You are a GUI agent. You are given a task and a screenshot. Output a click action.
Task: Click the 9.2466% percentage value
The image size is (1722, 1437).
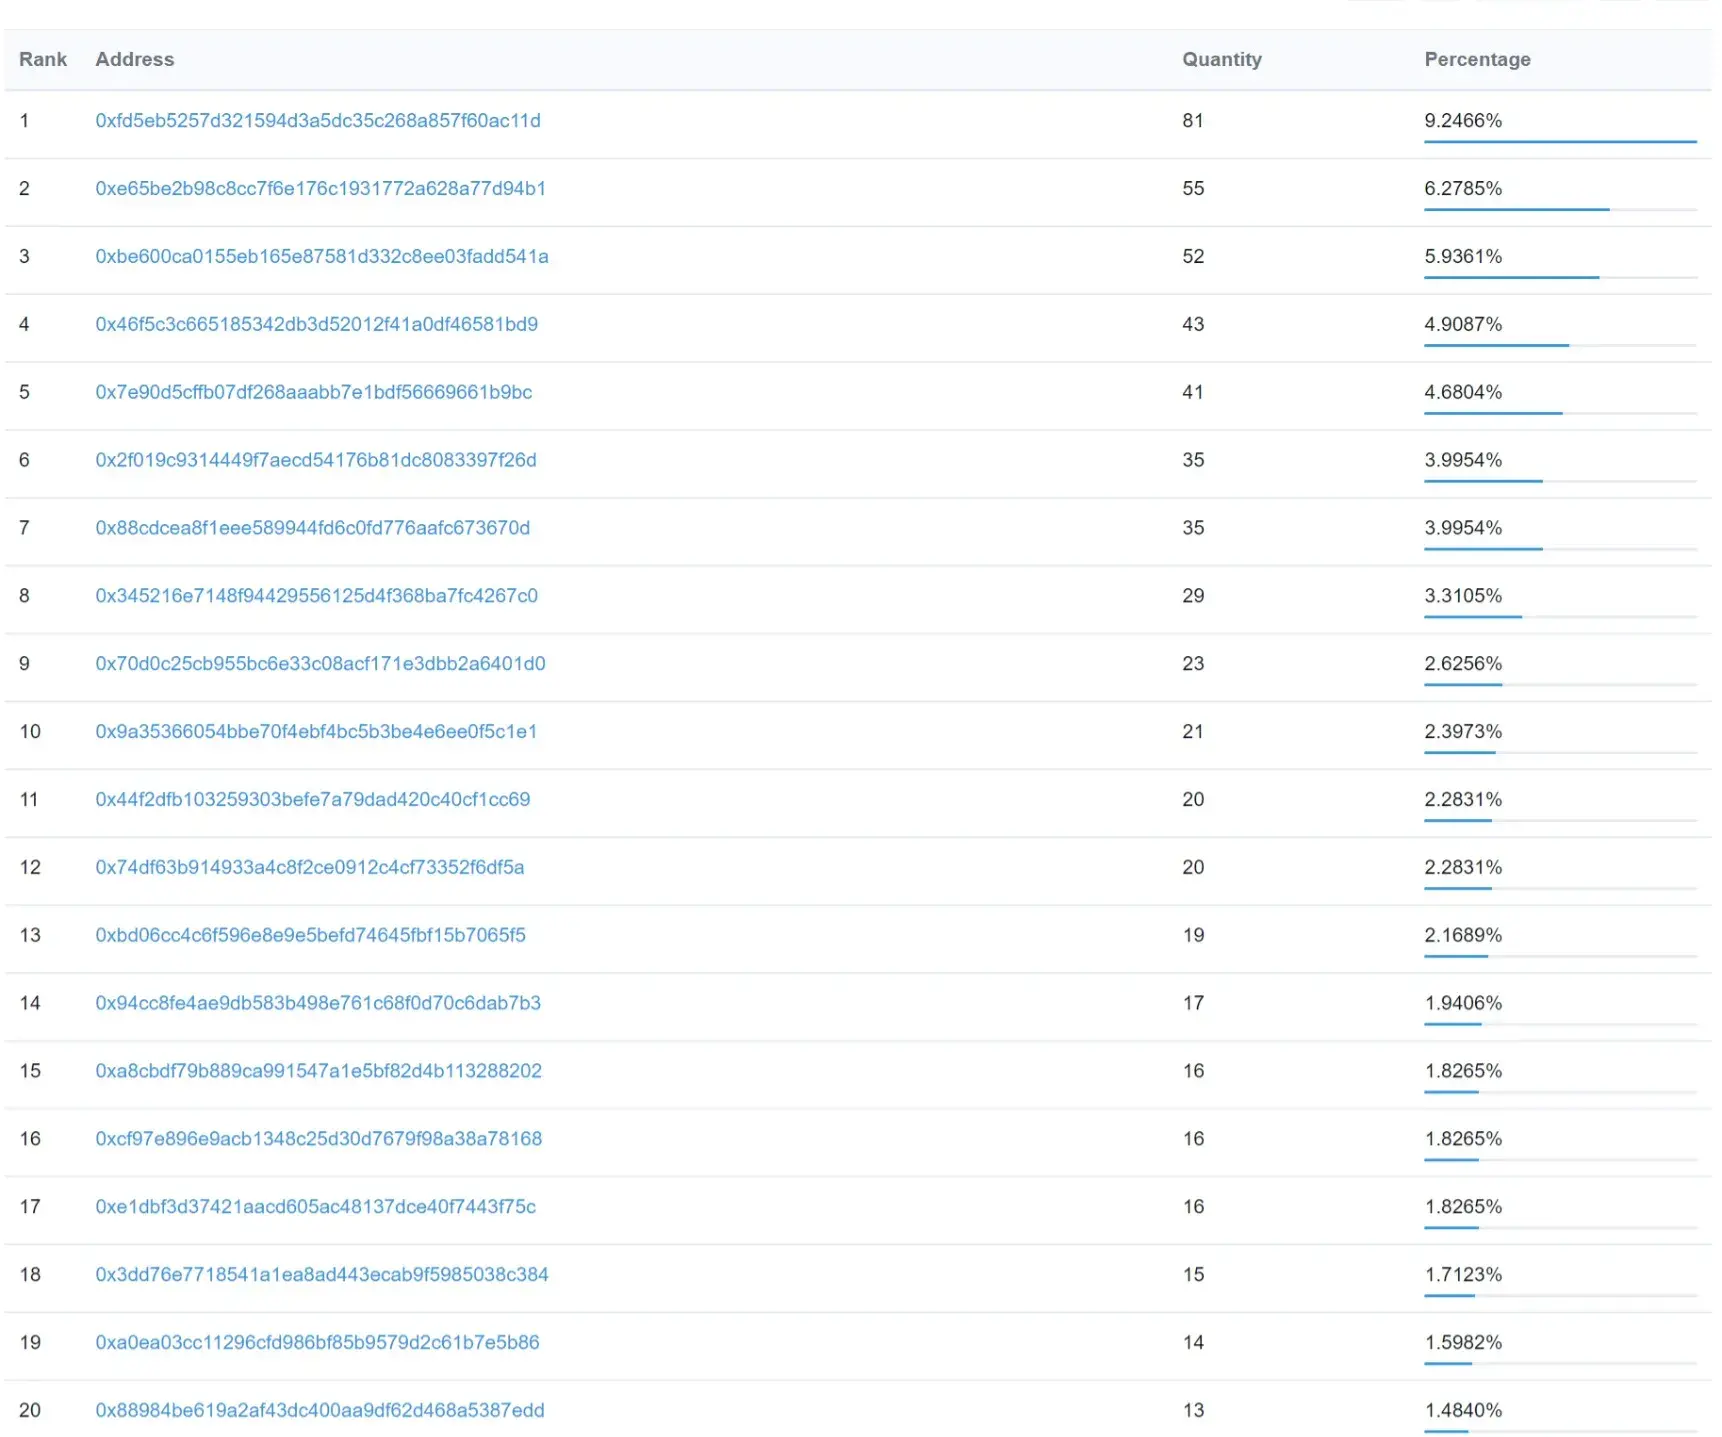(1463, 121)
